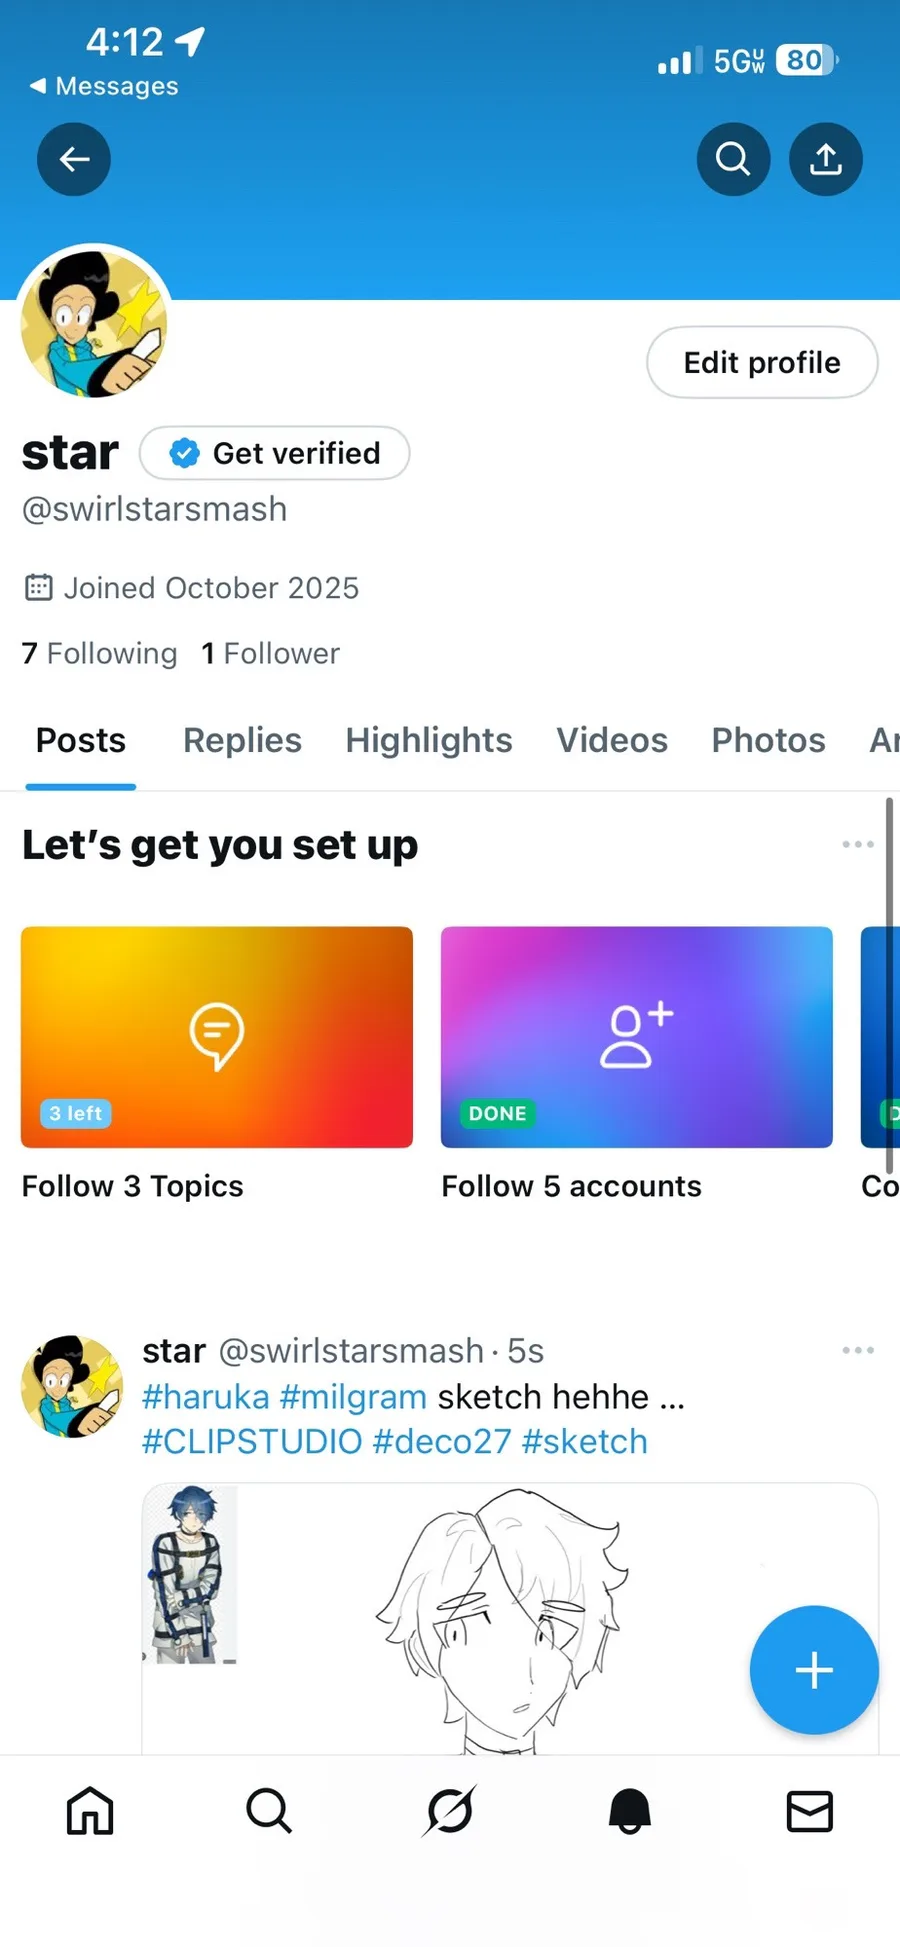The height and width of the screenshot is (1947, 900).
Task: Tap the share profile icon
Action: click(x=825, y=159)
